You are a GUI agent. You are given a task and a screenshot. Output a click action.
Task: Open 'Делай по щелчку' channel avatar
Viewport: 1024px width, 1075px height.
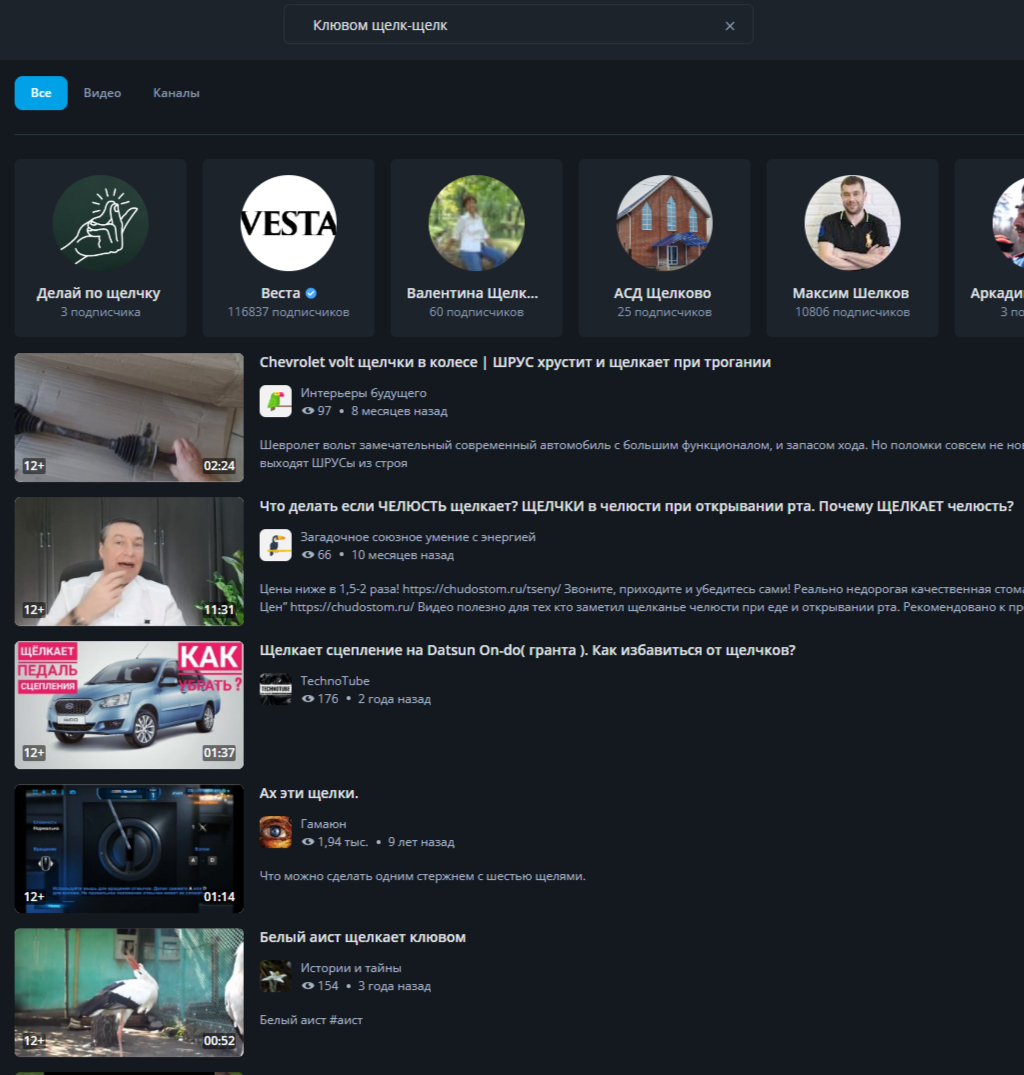click(x=100, y=223)
